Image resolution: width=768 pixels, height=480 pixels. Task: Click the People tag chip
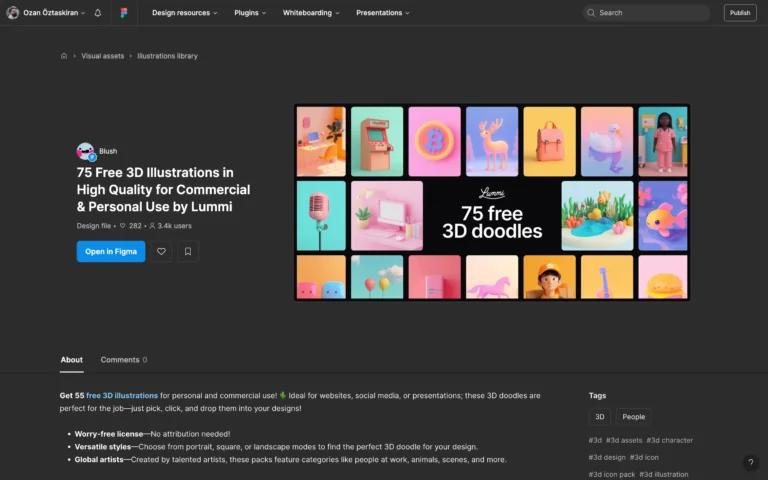coord(633,417)
